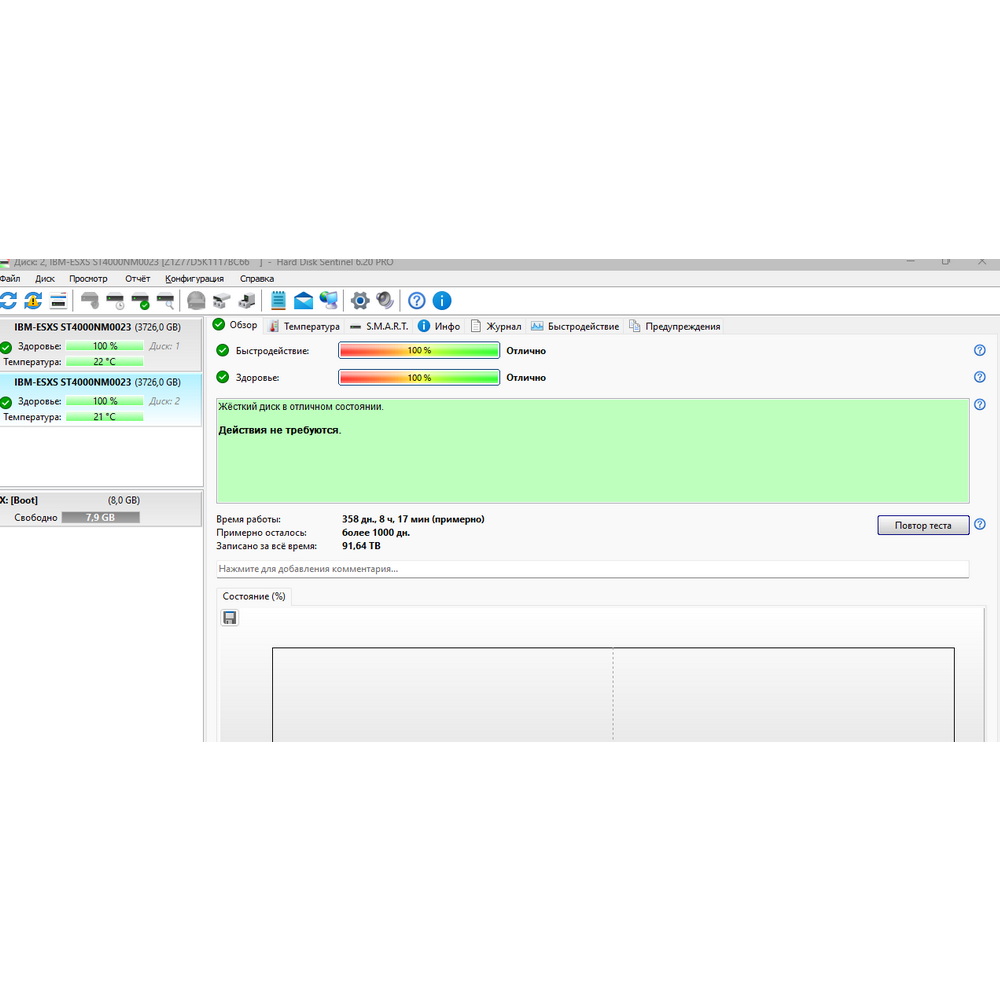1000x1000 pixels.
Task: Click the disk with green checkmark toolbar icon
Action: (140, 301)
